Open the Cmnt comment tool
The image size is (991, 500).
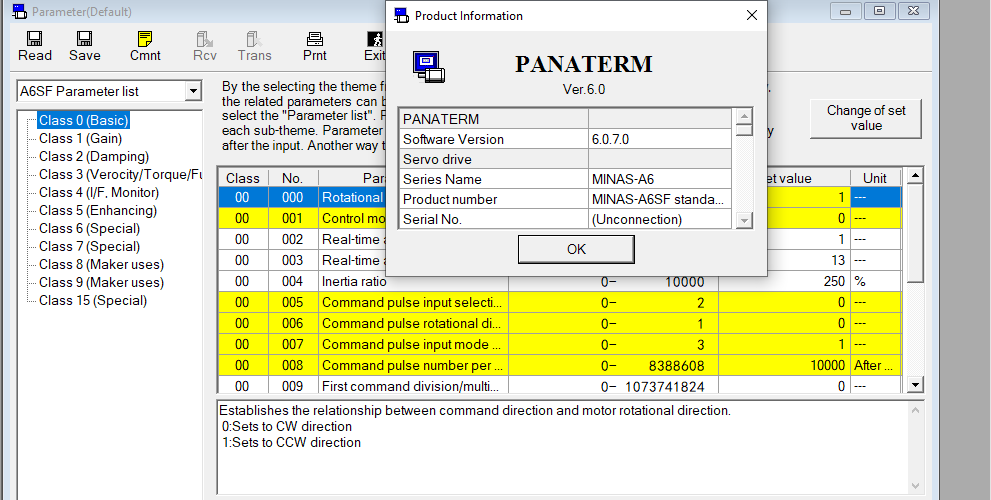pos(145,46)
